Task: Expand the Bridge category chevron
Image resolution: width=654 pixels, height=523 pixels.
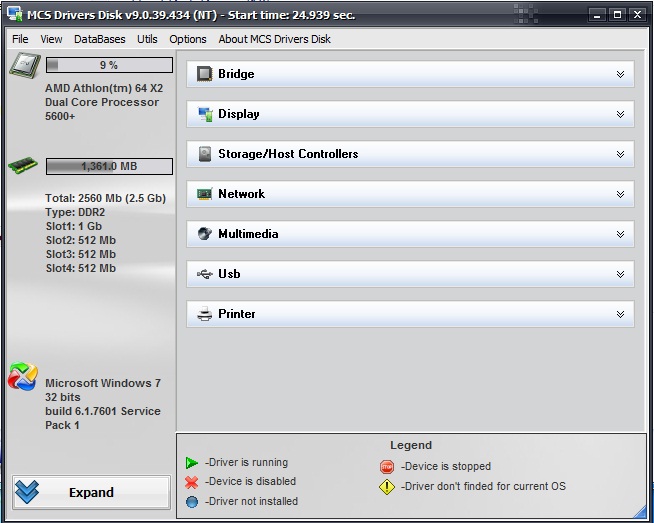Action: 620,74
